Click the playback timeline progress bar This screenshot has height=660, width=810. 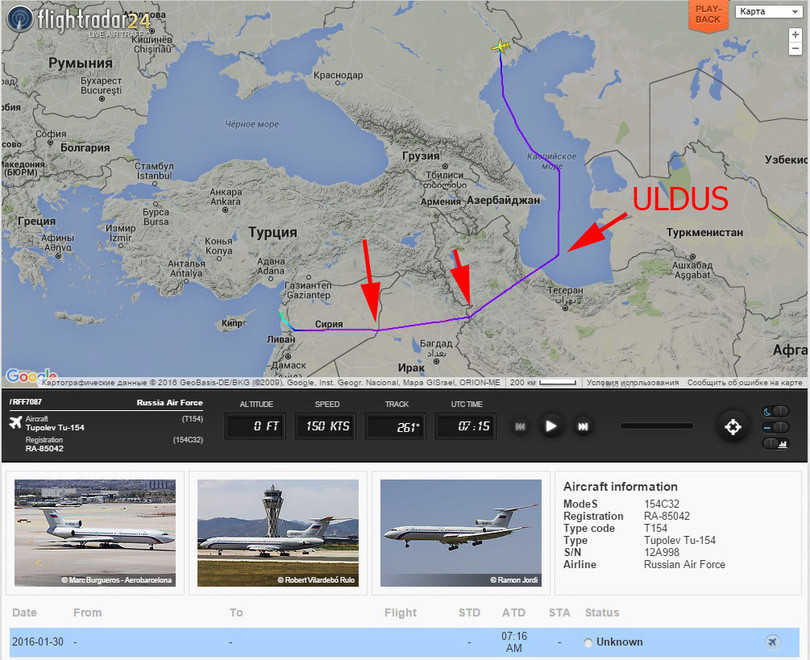pyautogui.click(x=657, y=426)
